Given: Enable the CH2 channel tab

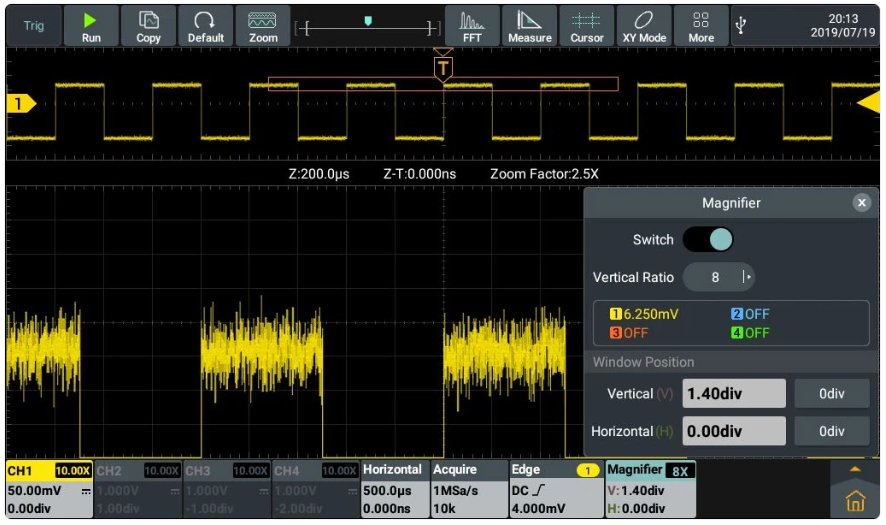Looking at the screenshot, I should pyautogui.click(x=138, y=489).
